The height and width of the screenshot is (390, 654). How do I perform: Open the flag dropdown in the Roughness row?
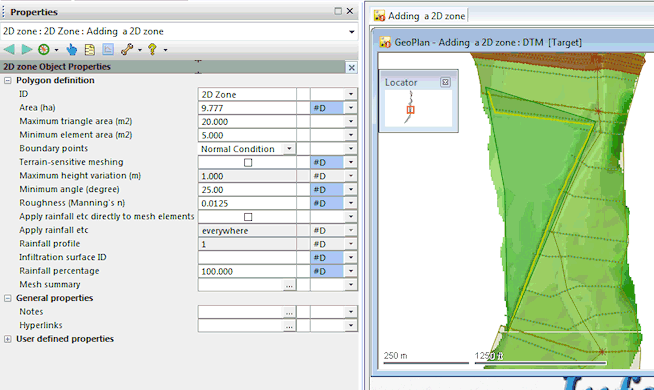(x=351, y=203)
